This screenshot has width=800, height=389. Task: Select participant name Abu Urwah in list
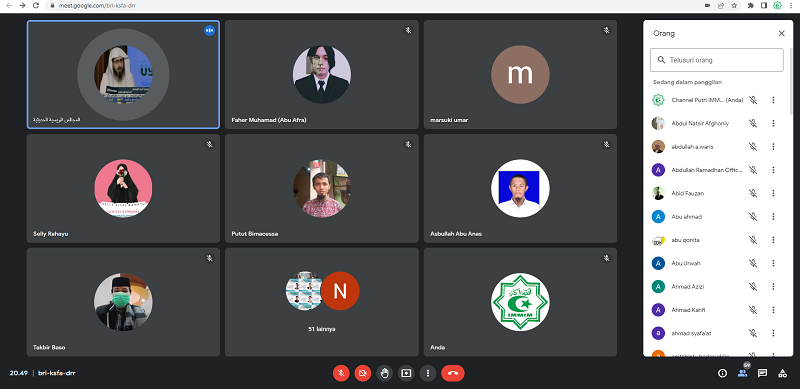(686, 263)
